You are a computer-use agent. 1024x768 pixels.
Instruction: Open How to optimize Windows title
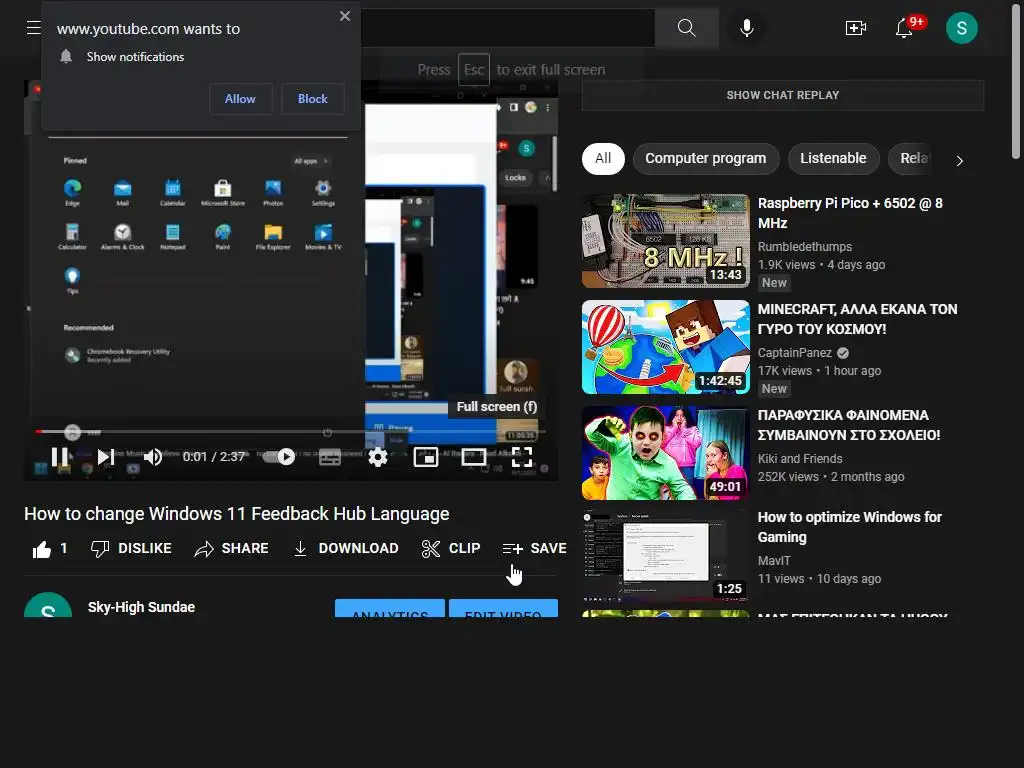click(850, 527)
